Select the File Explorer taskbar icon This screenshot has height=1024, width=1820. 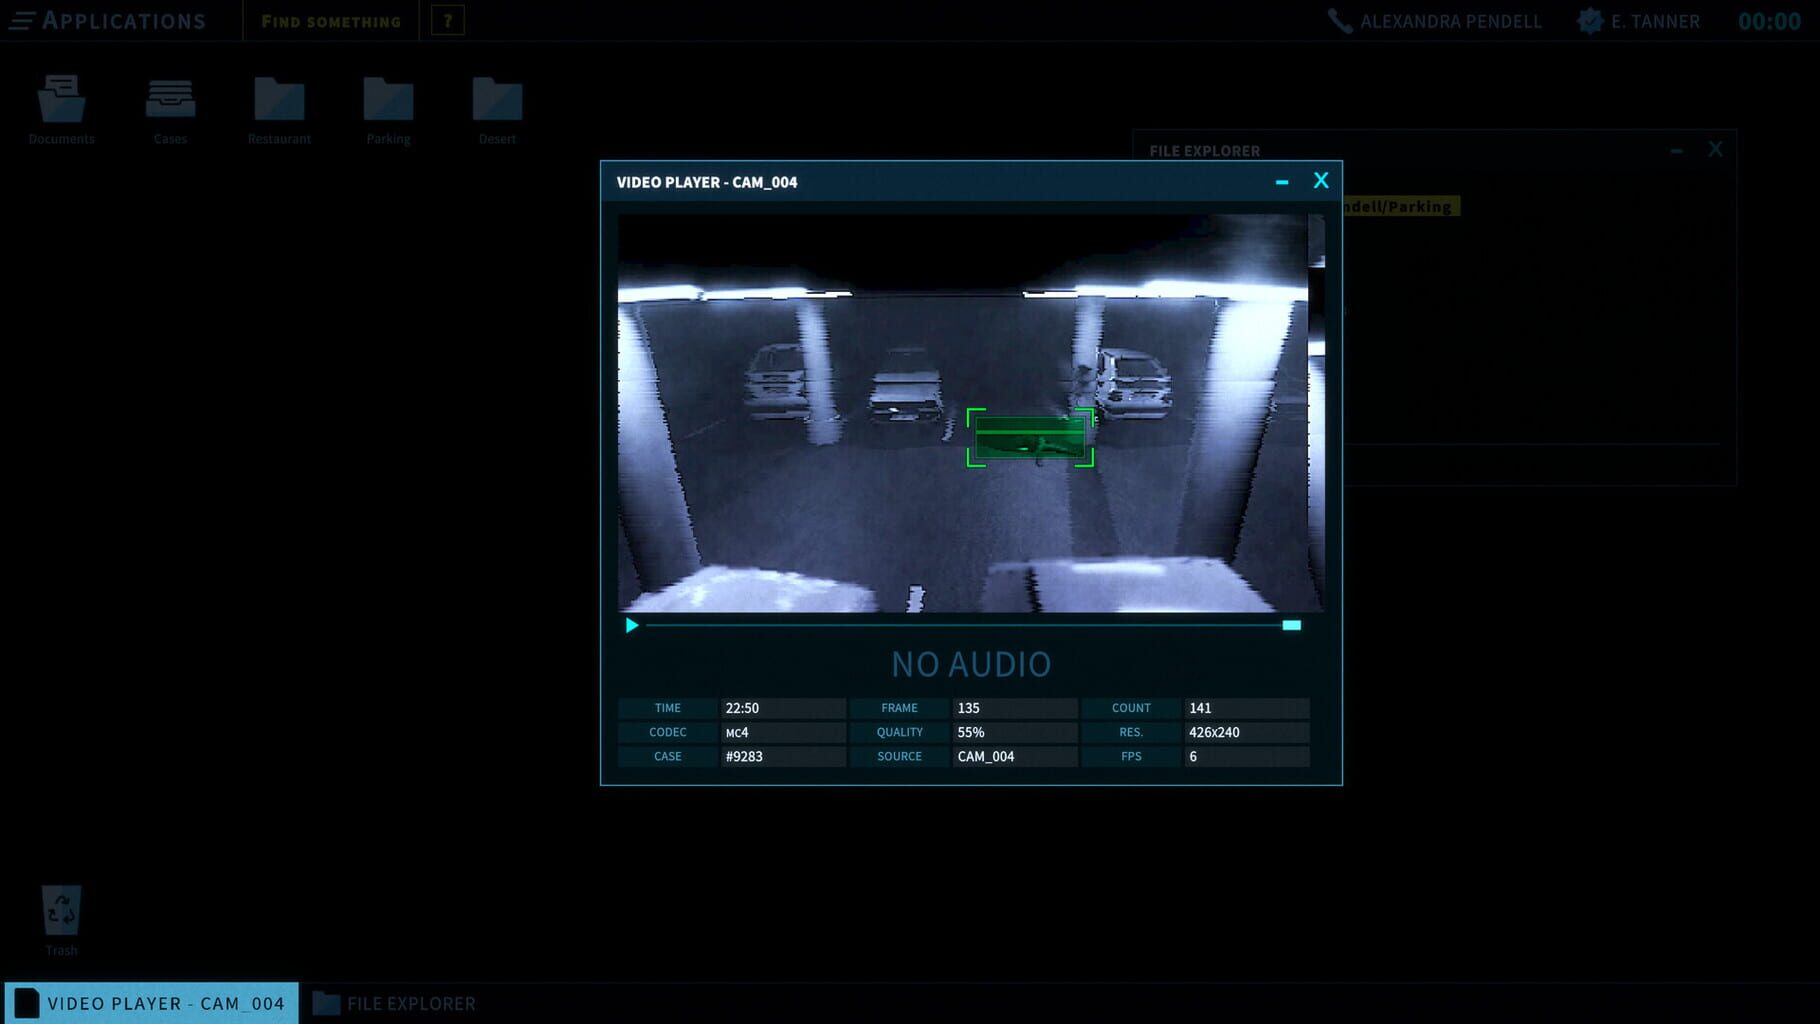pyautogui.click(x=394, y=1003)
